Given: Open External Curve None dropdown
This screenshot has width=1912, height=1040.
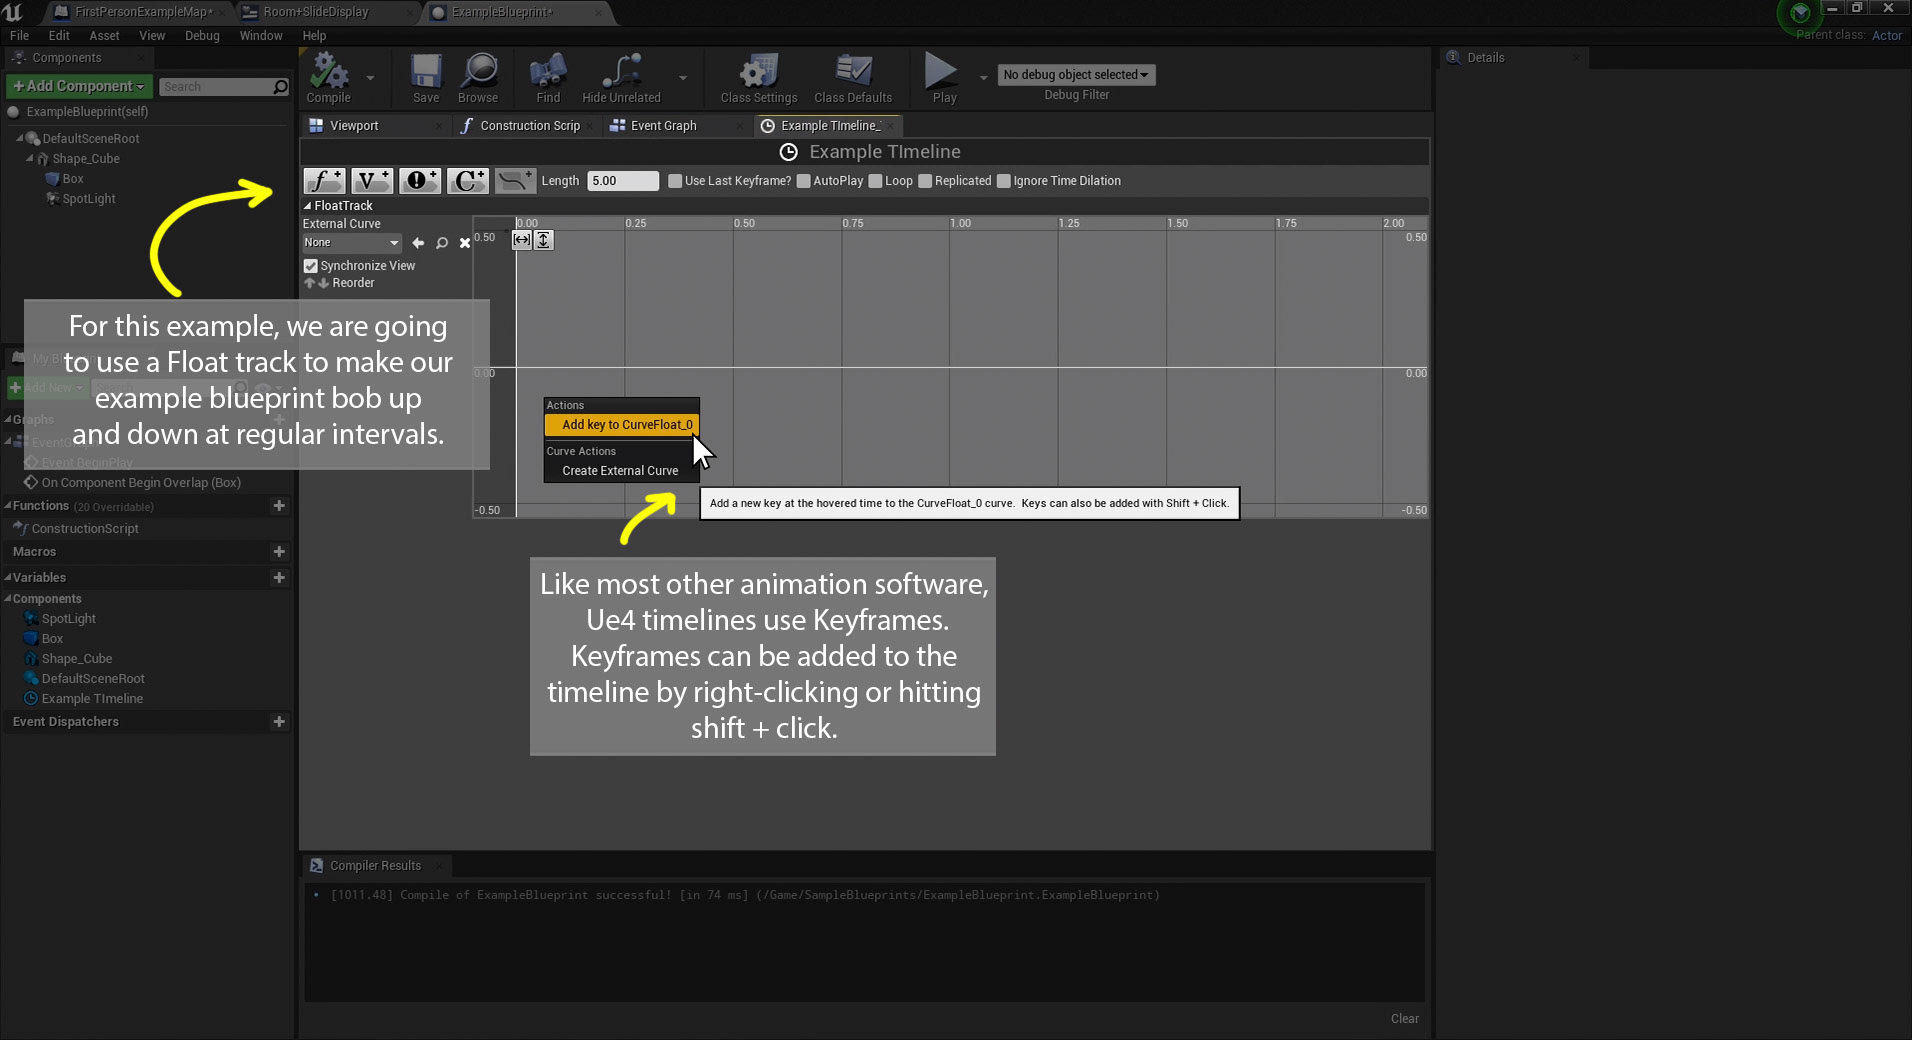Looking at the screenshot, I should click(352, 243).
